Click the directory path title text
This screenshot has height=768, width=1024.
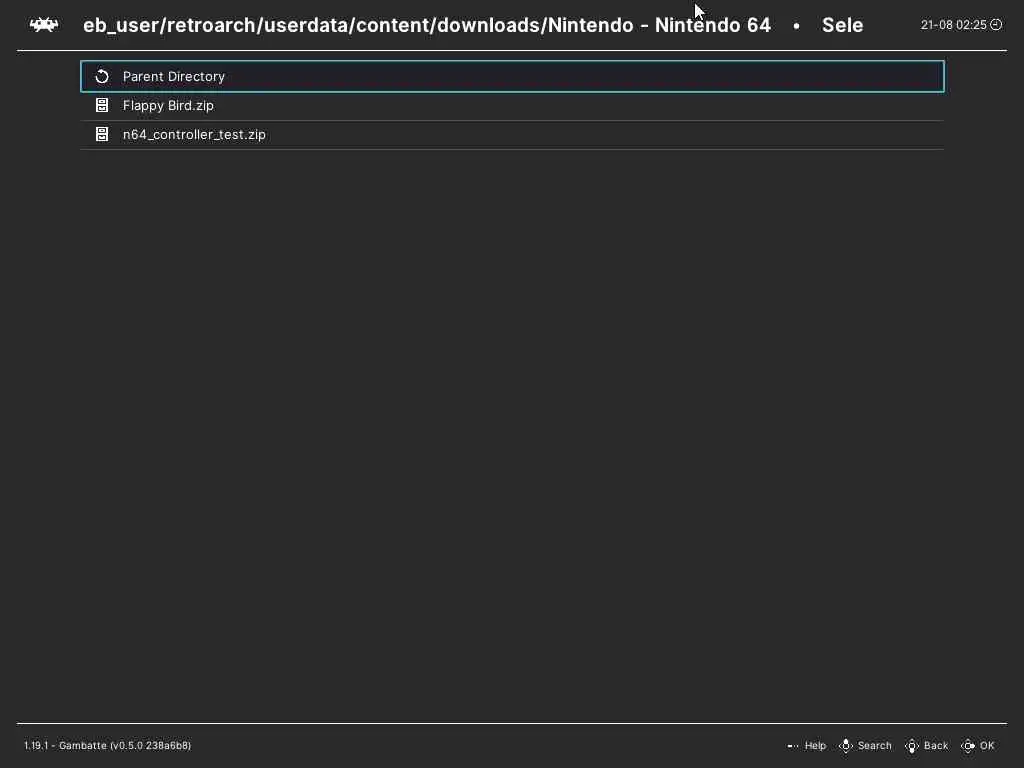tap(426, 25)
